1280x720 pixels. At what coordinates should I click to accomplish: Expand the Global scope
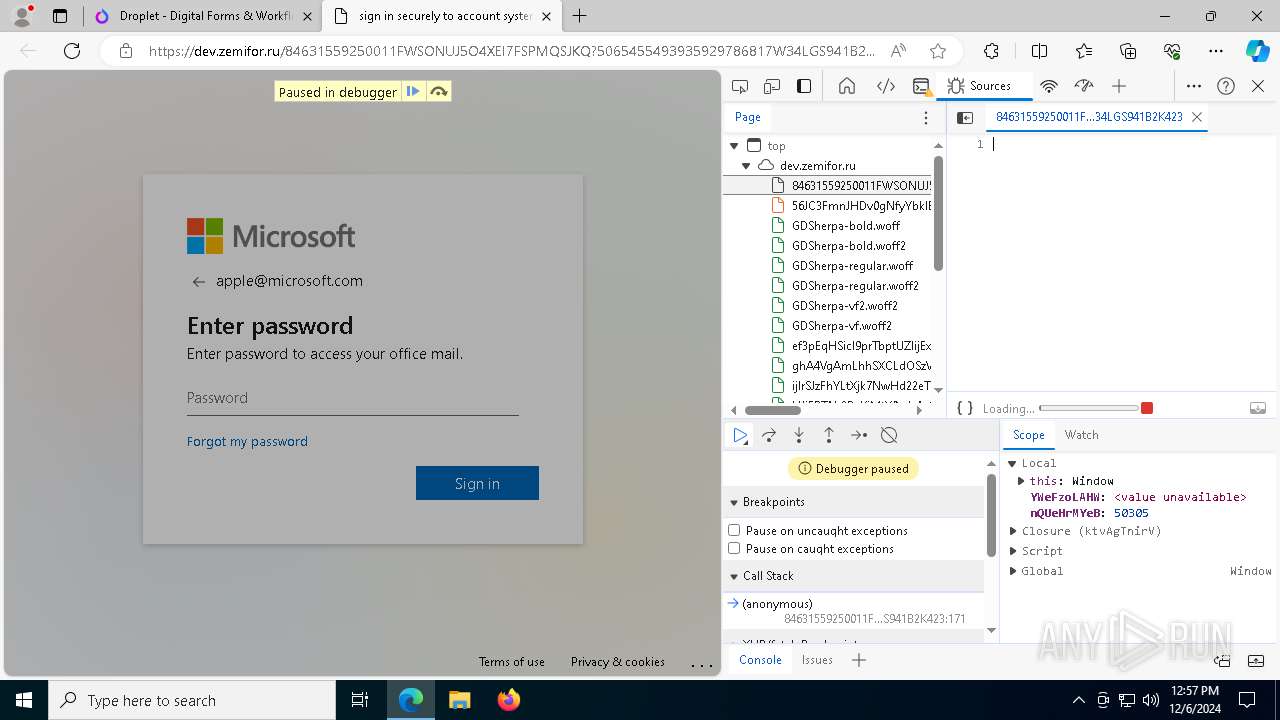point(1013,571)
